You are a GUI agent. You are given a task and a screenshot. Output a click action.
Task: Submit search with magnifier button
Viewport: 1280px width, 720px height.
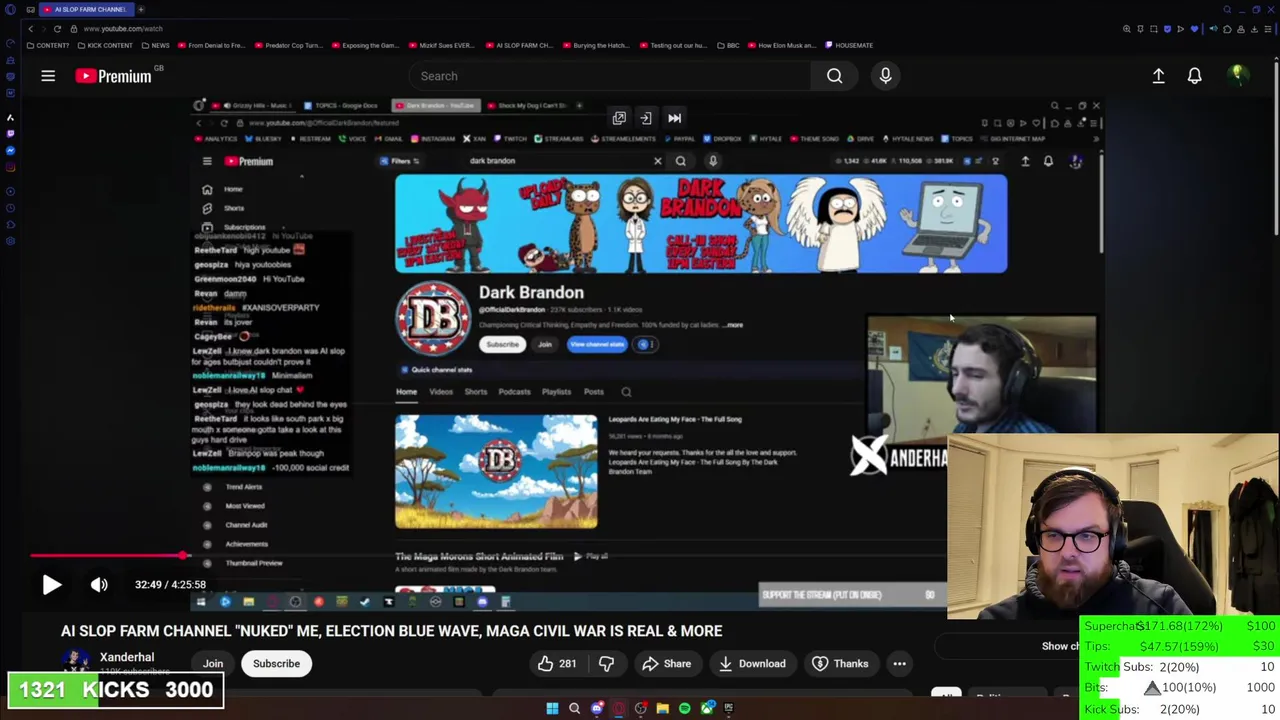pos(834,76)
